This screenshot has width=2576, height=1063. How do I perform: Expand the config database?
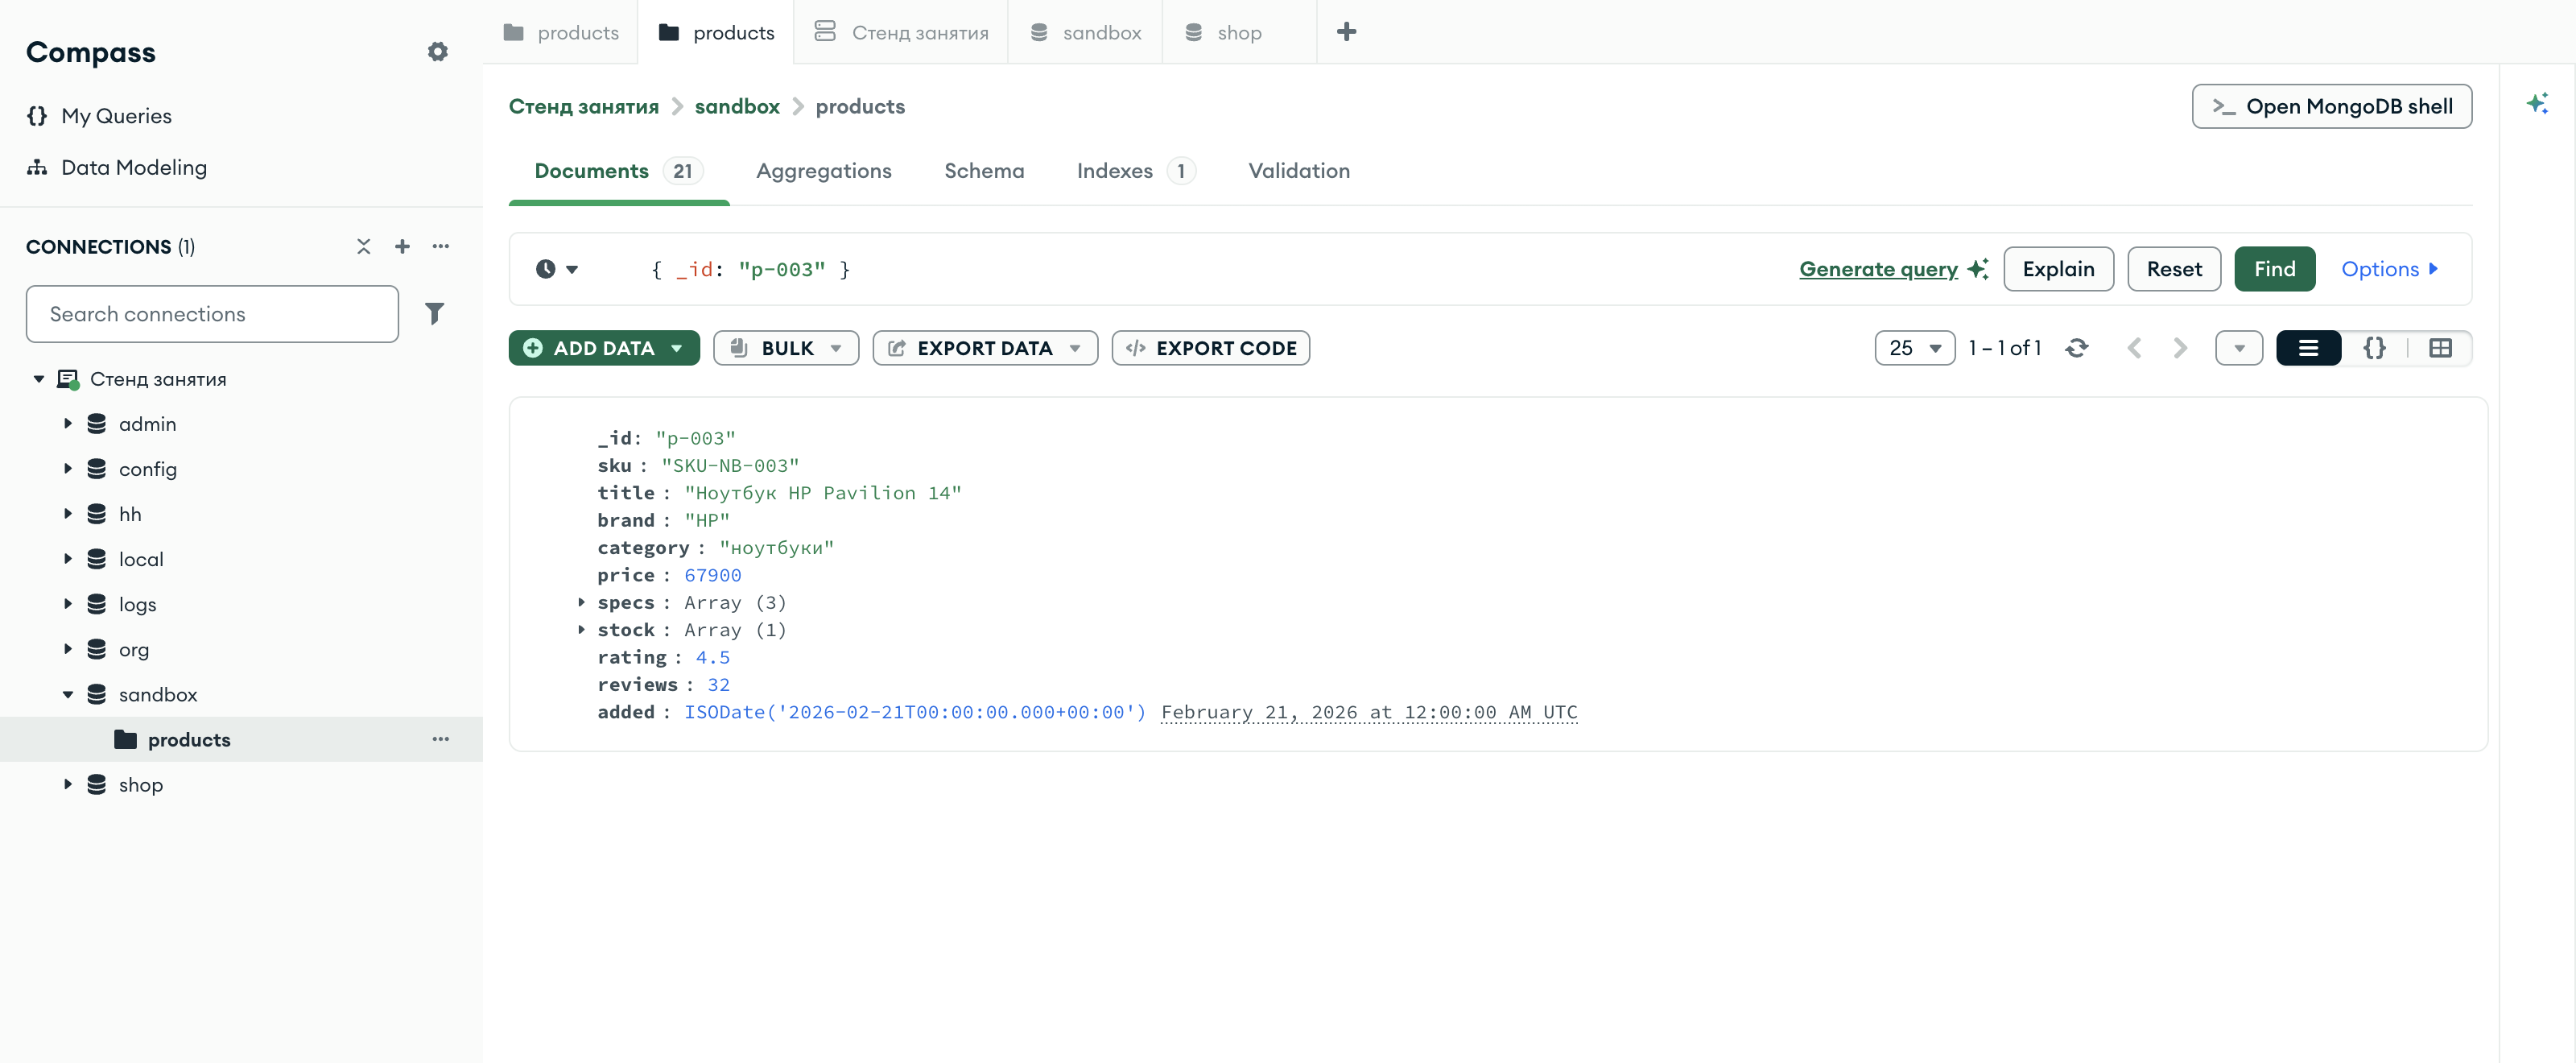click(68, 468)
